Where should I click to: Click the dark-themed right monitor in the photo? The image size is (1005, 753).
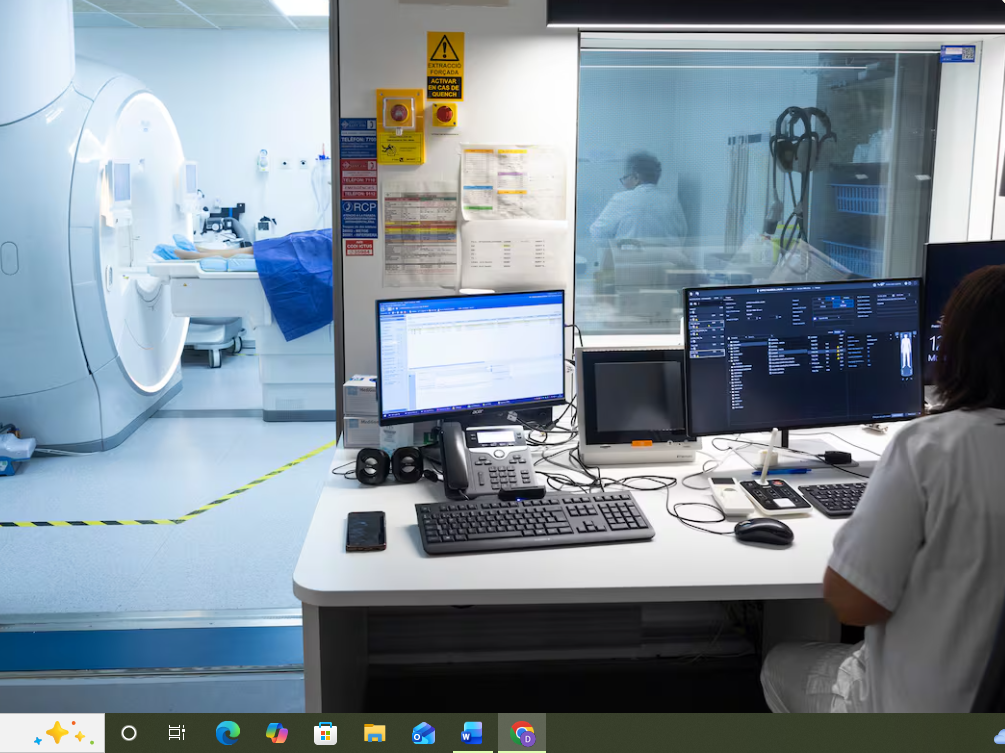[803, 357]
